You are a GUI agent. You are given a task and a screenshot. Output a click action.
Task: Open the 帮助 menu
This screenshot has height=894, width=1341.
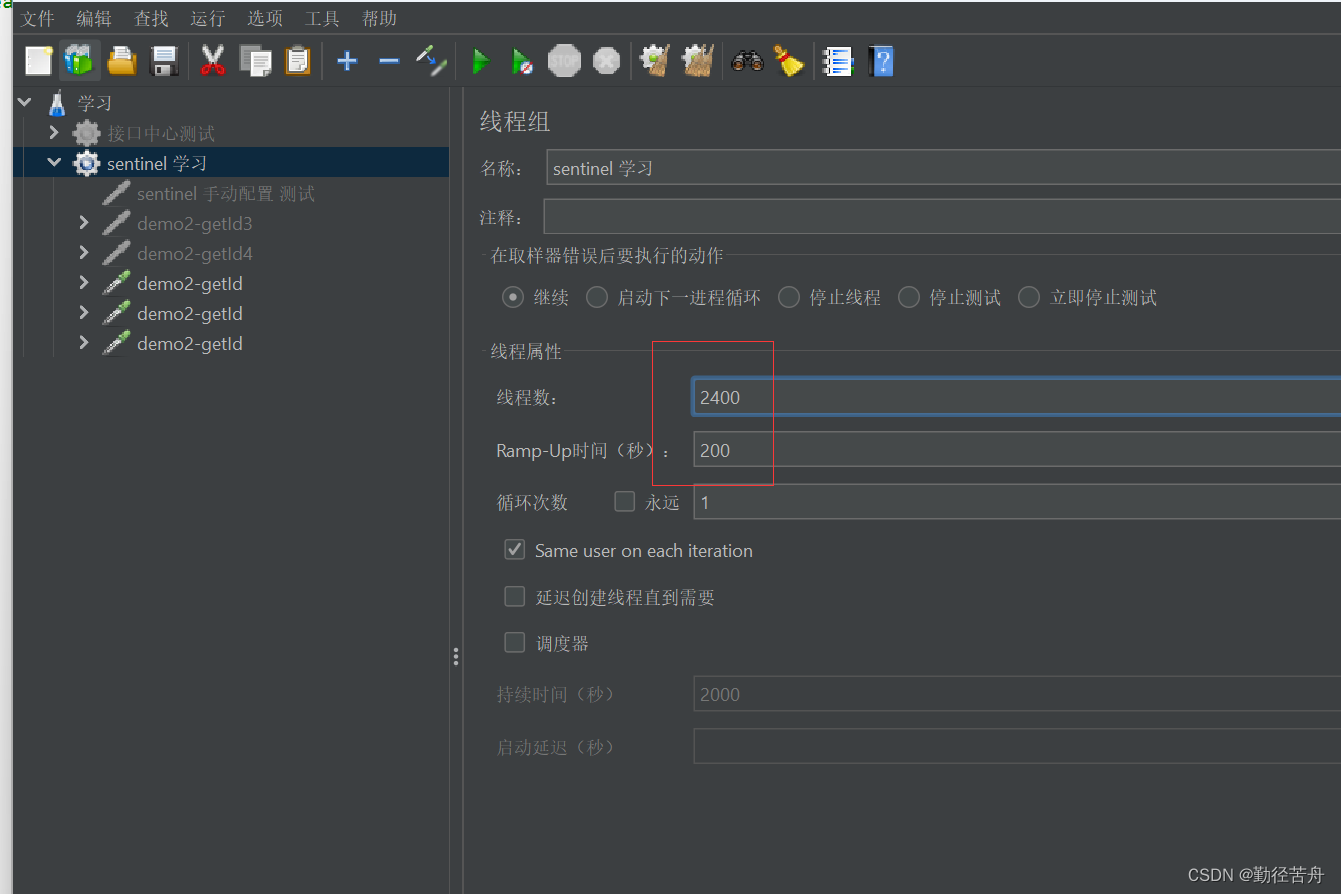tap(380, 18)
